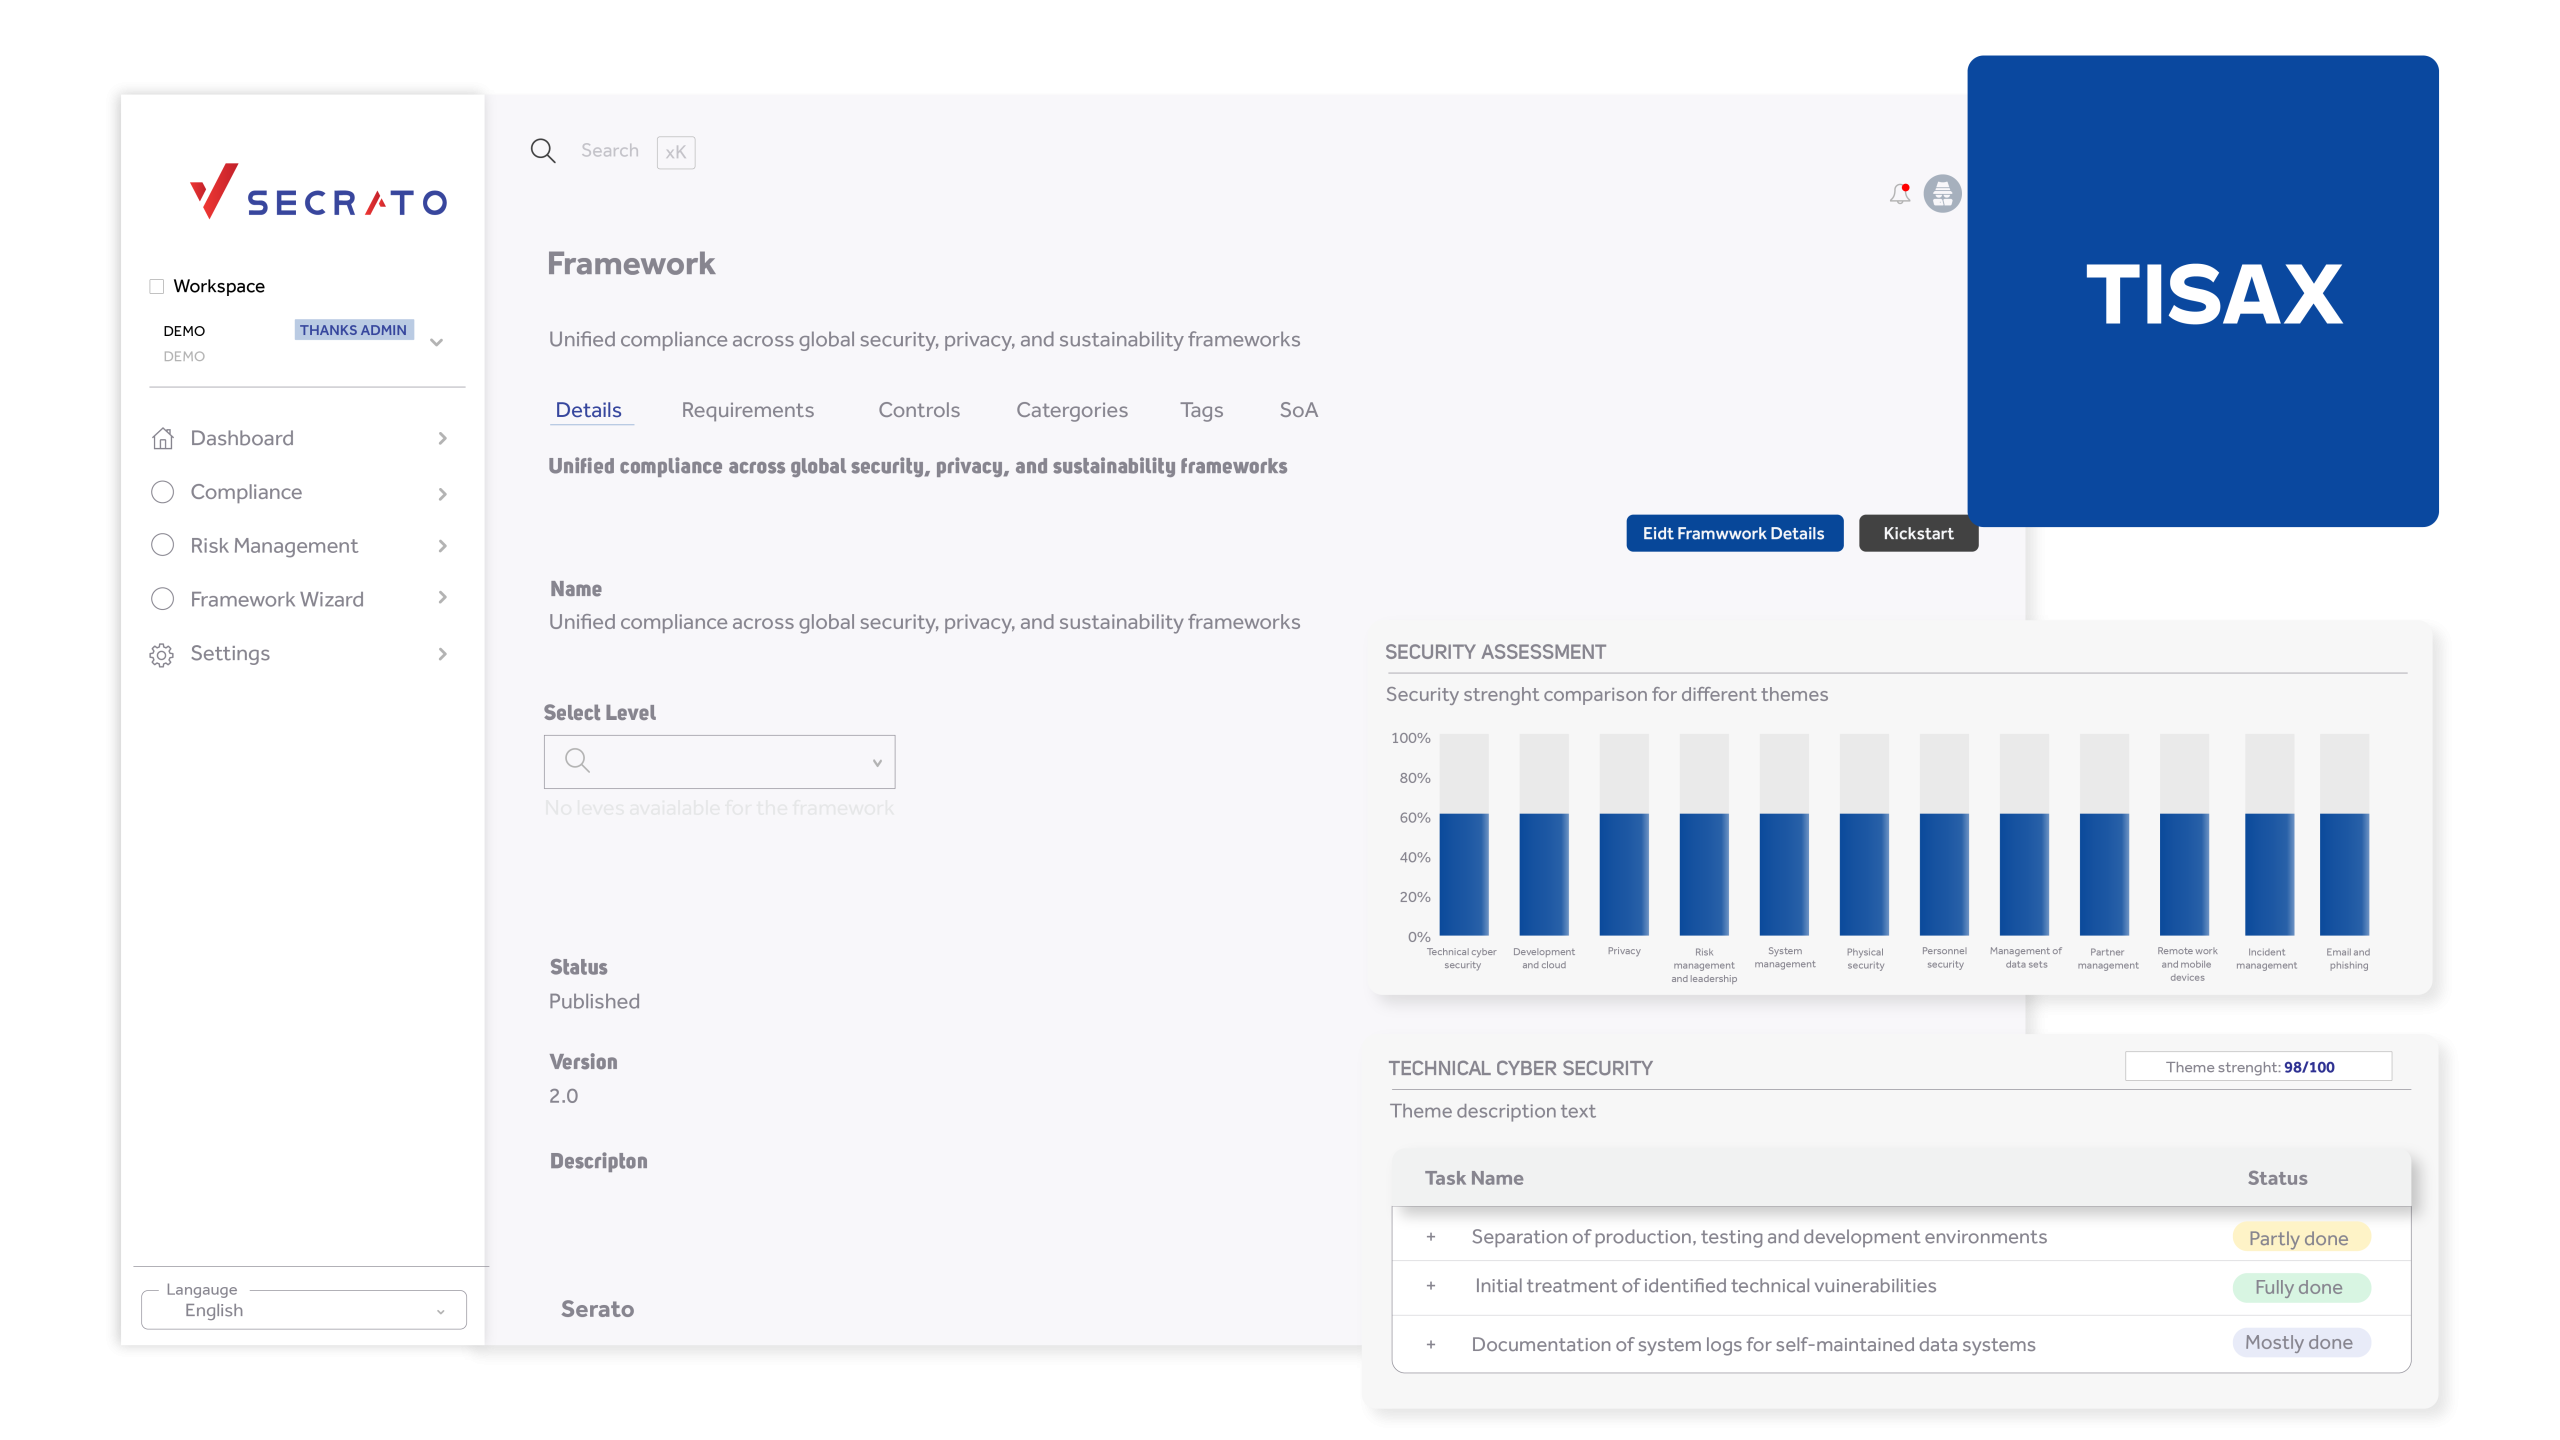
Task: Select the Risk Management circle in sidebar
Action: point(162,546)
